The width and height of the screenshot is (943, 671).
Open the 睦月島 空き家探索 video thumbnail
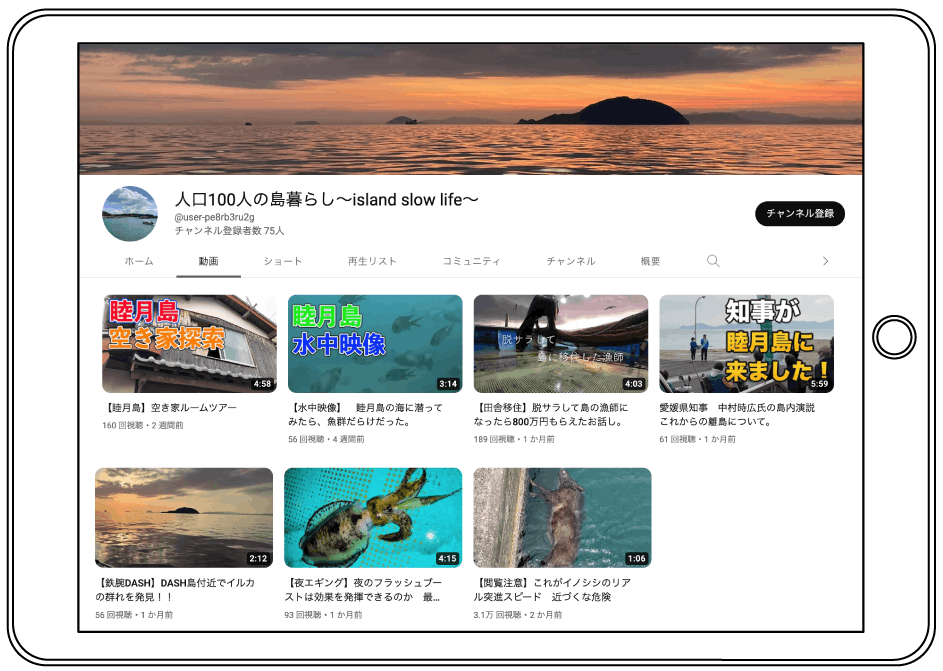click(189, 343)
